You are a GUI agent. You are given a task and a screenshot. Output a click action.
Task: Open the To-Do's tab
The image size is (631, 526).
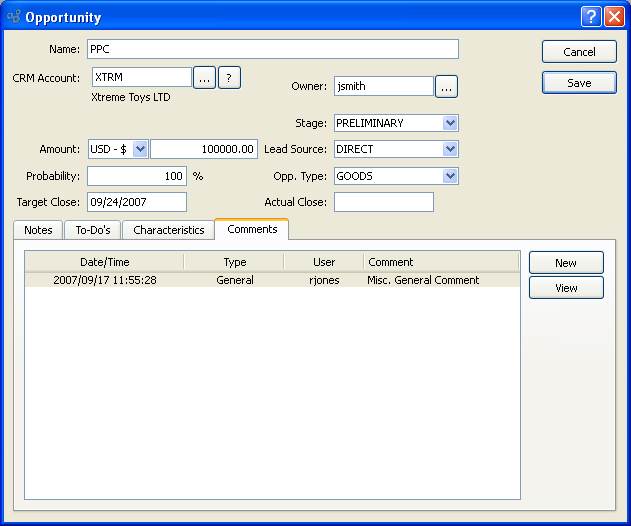93,230
